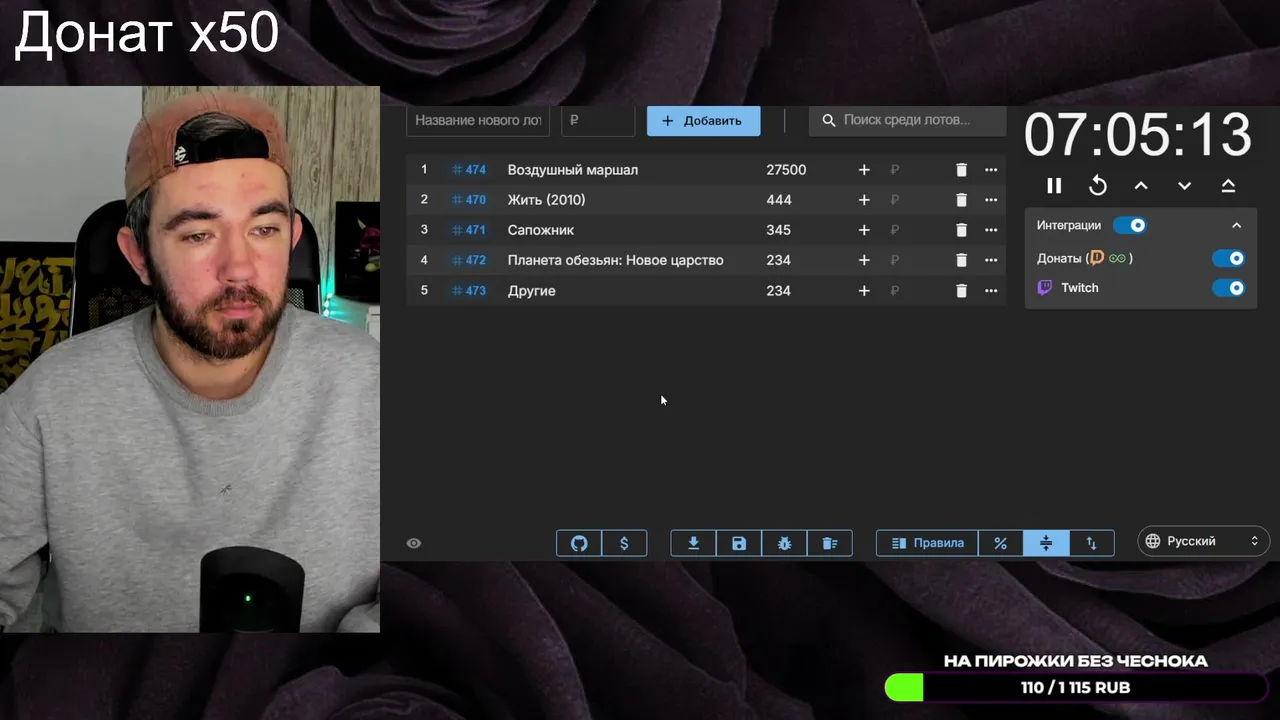This screenshot has height=720, width=1280.
Task: Click the Twitch logo icon
Action: (x=1045, y=288)
